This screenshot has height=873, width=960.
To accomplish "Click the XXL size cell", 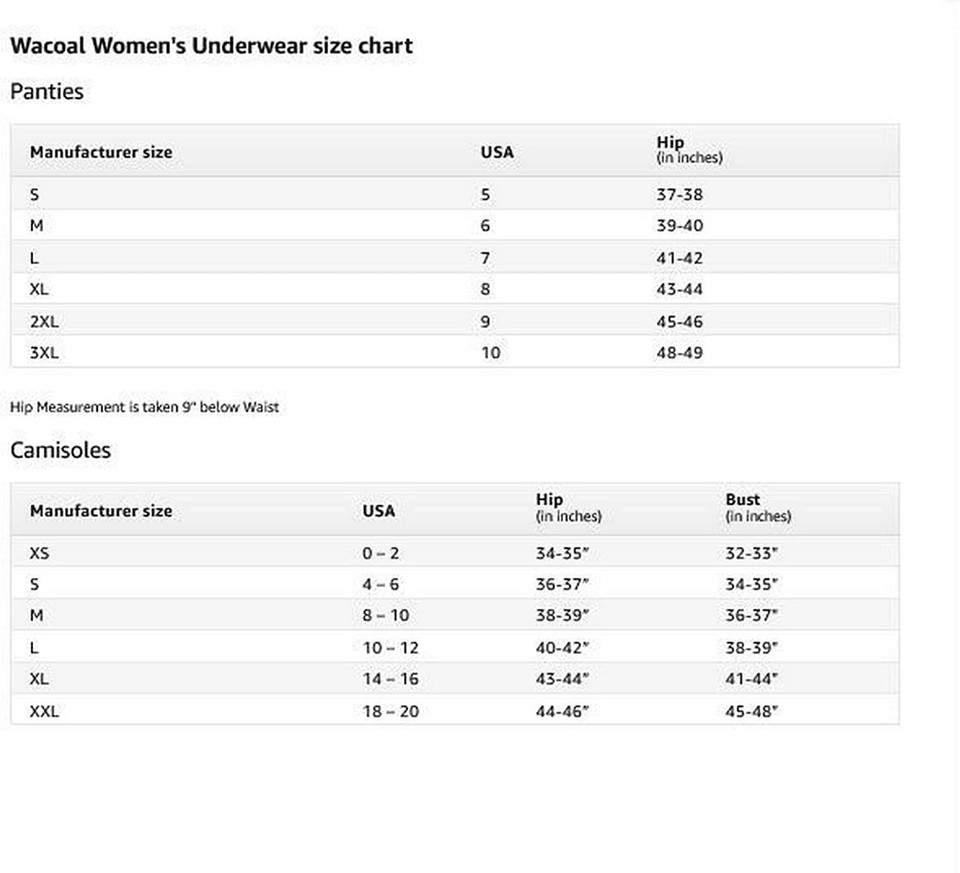I will tap(44, 711).
